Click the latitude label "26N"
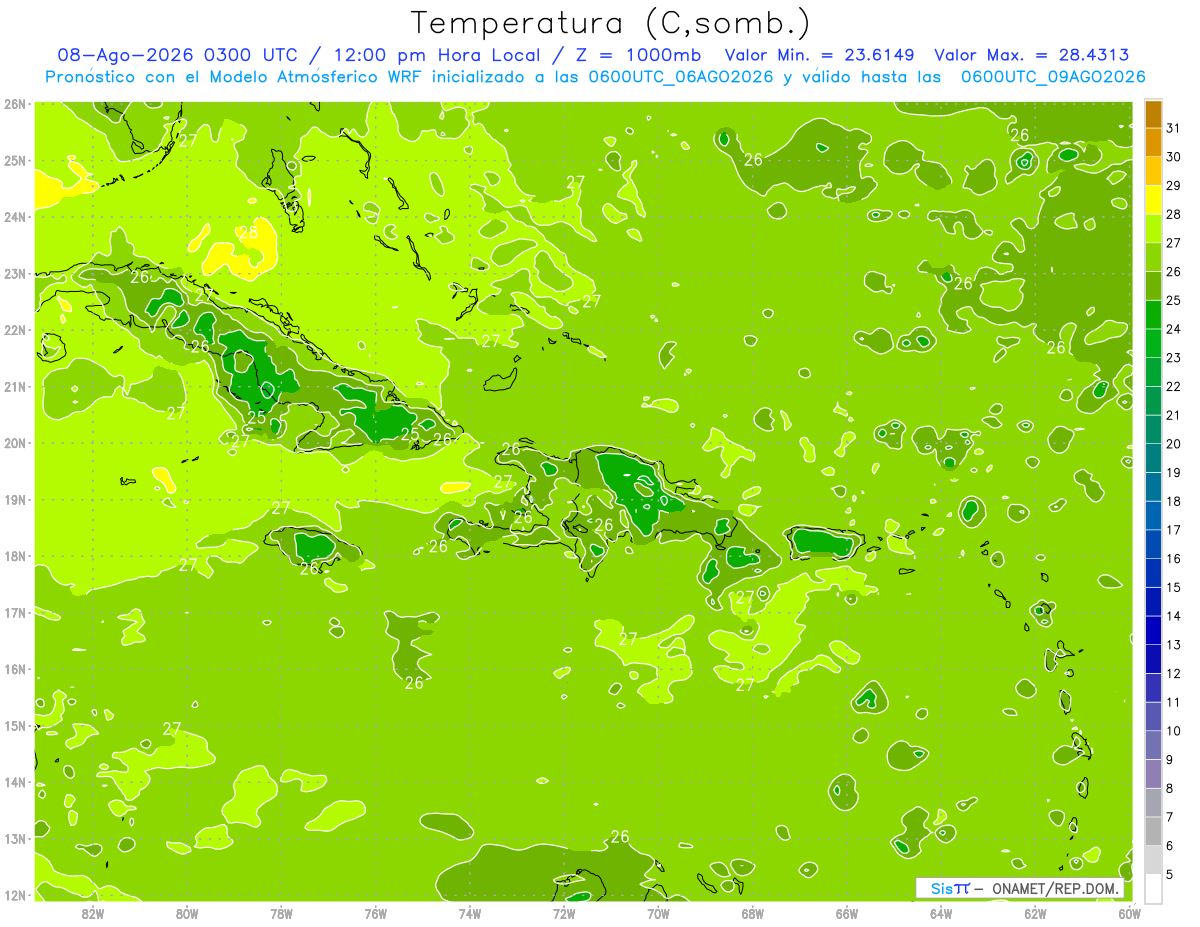The height and width of the screenshot is (927, 1200). click(15, 103)
